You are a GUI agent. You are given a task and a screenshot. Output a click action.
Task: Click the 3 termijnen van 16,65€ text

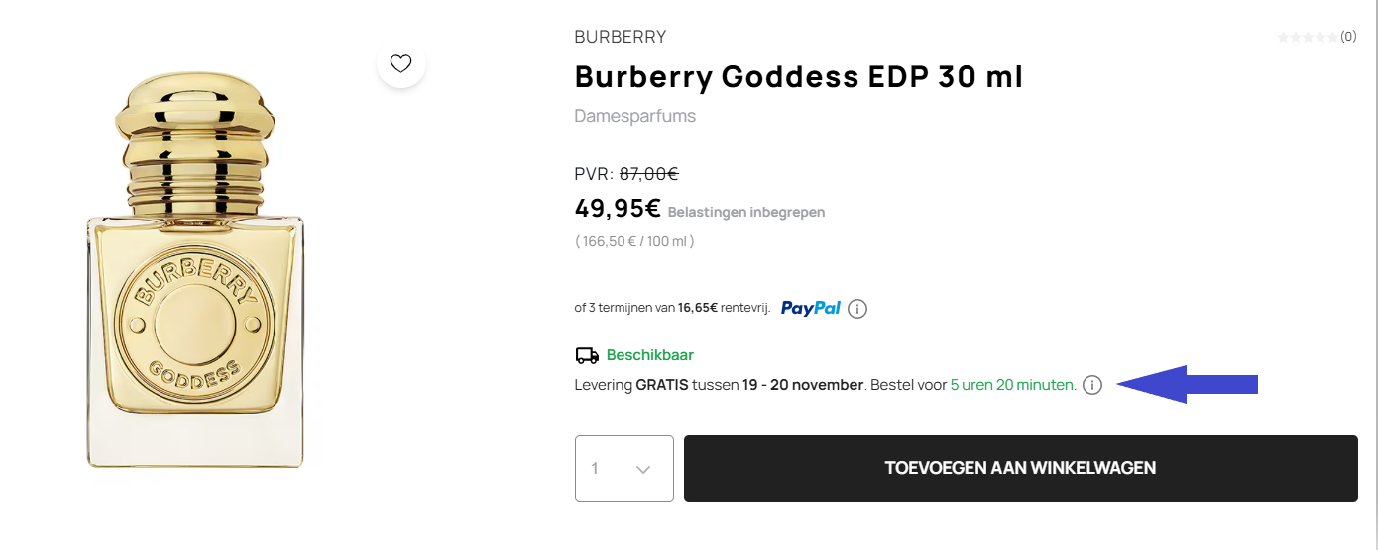pos(672,309)
